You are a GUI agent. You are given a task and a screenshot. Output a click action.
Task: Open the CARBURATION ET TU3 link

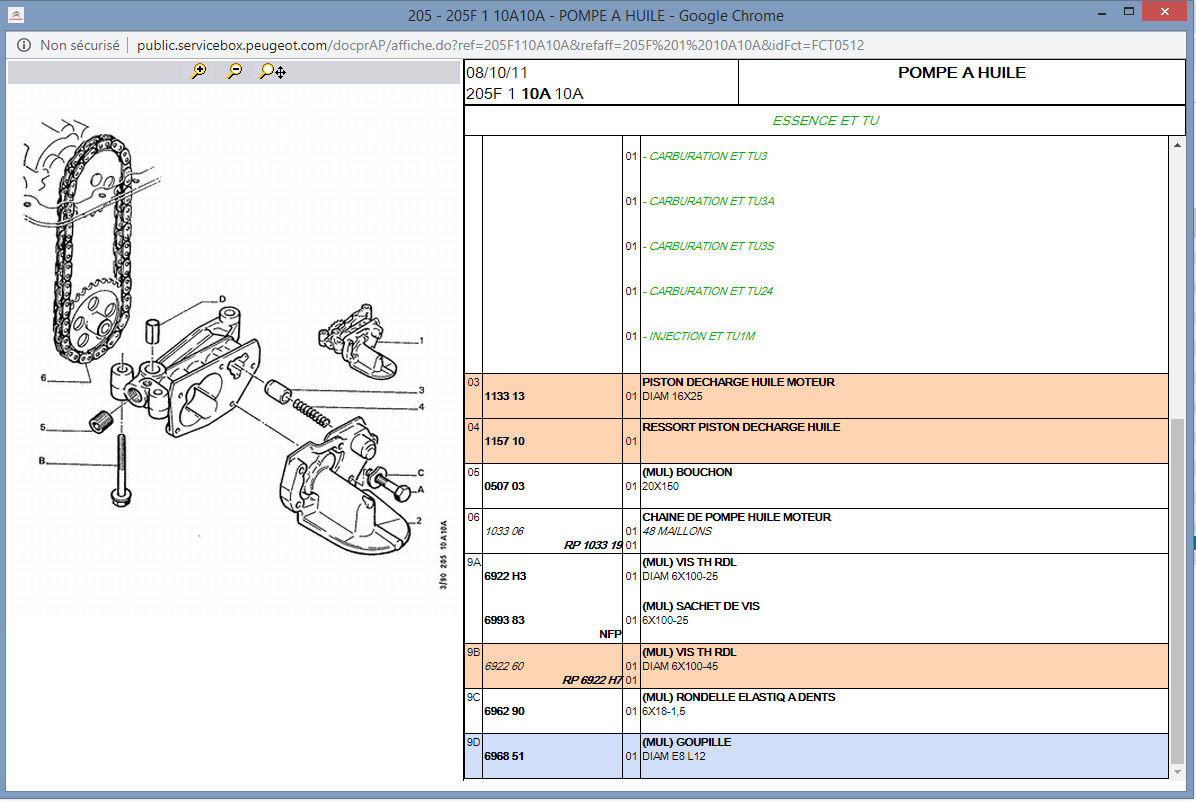(708, 156)
